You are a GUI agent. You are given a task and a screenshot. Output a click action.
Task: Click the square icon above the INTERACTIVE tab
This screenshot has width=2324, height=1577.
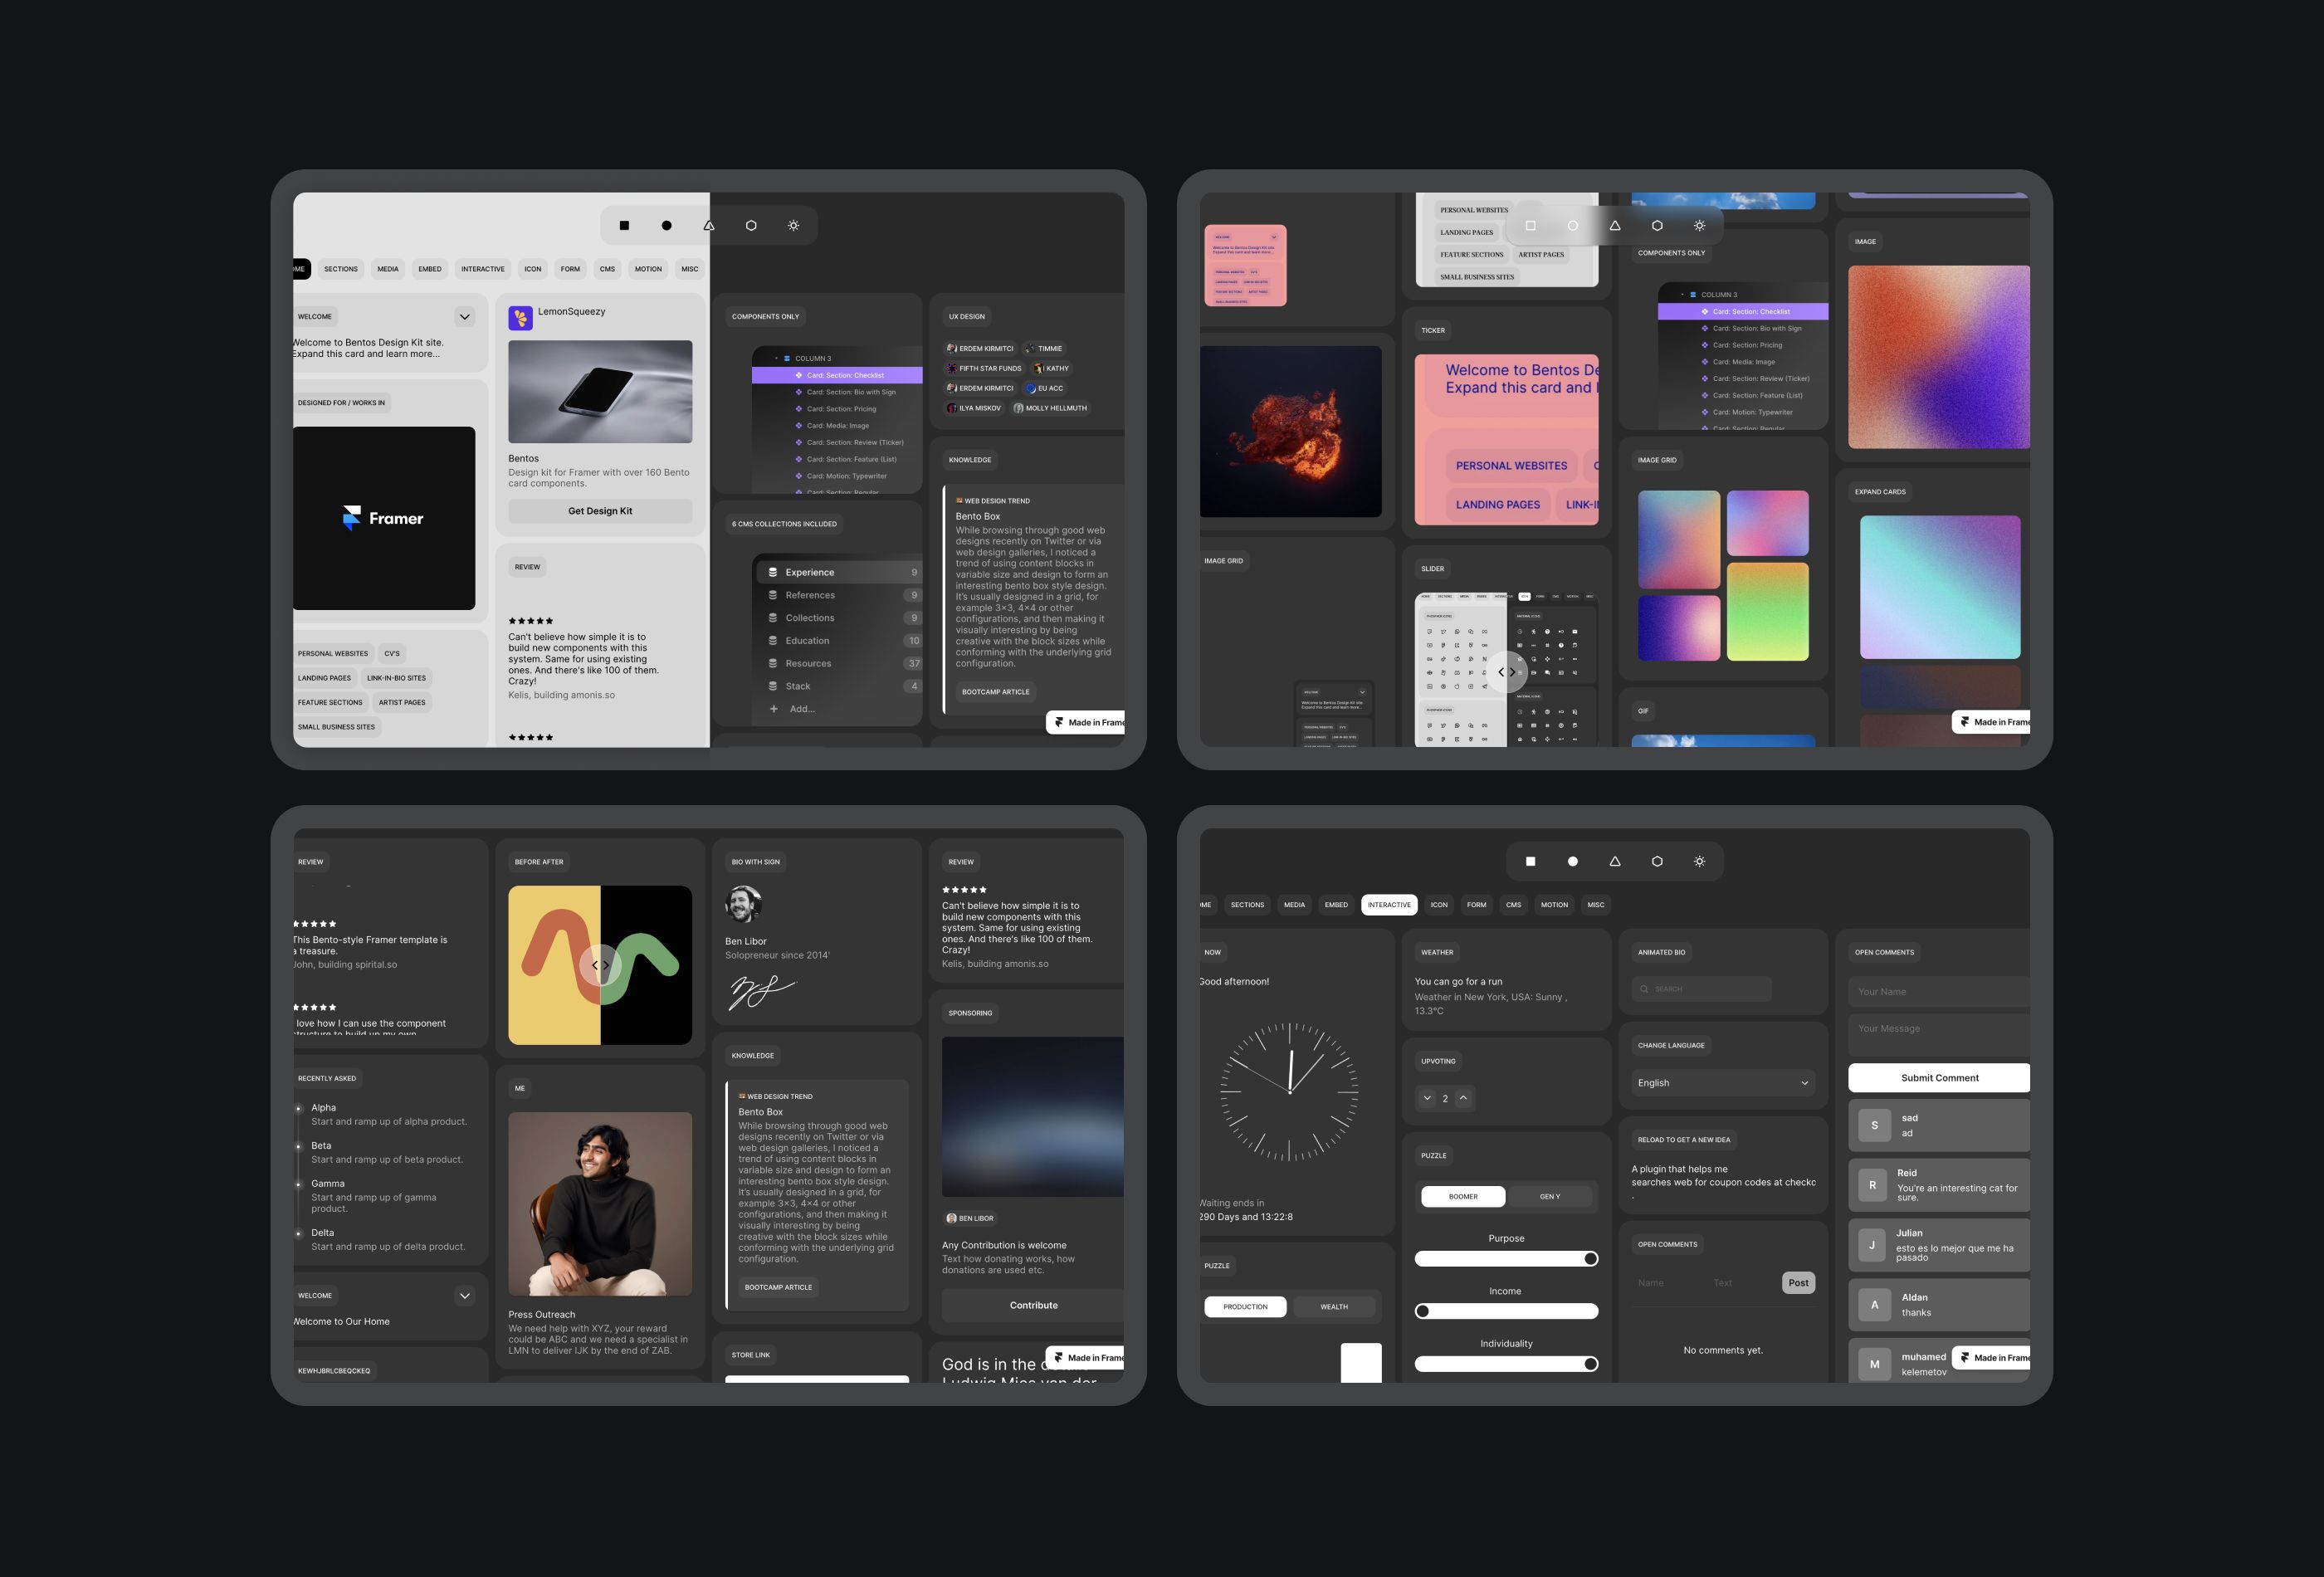[1530, 861]
